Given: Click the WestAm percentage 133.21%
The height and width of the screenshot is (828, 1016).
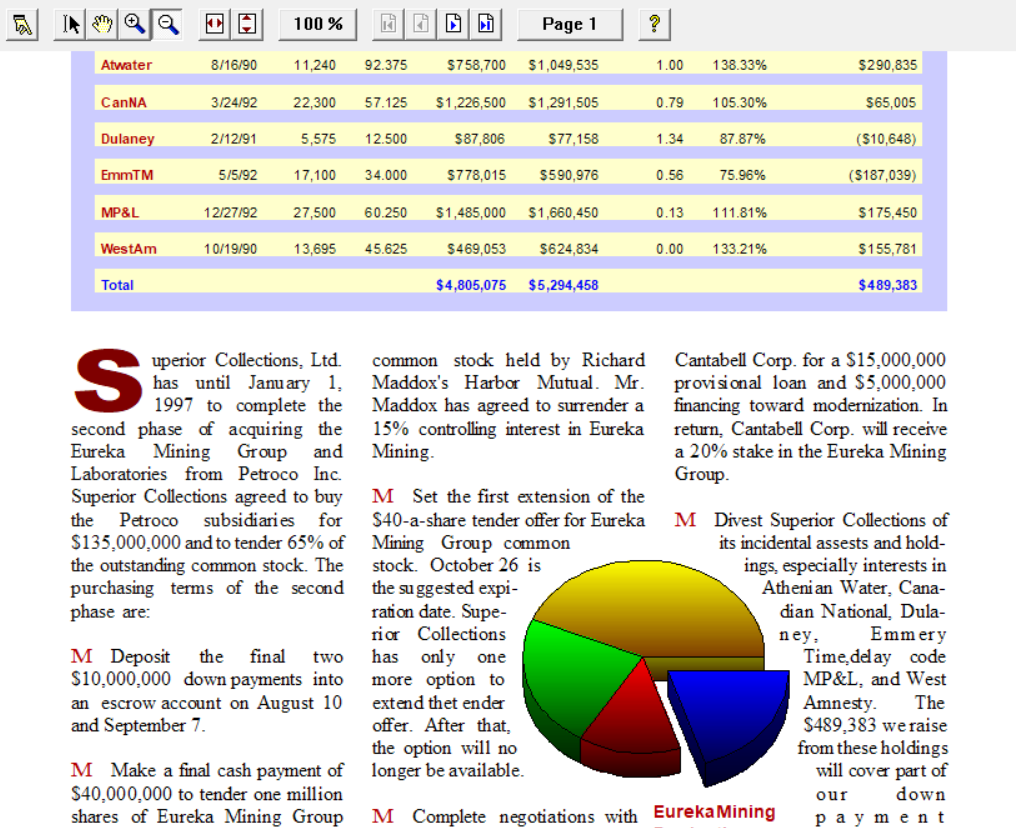Looking at the screenshot, I should click(739, 249).
